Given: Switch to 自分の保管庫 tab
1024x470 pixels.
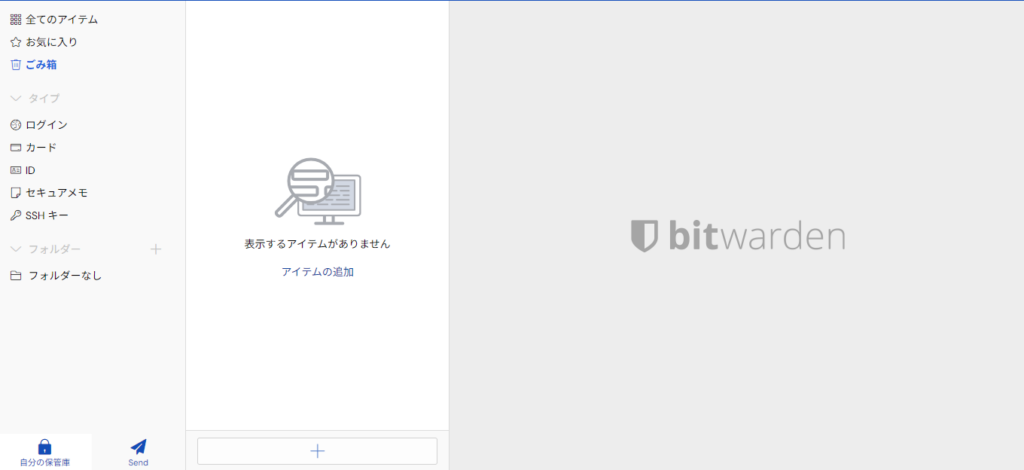Looking at the screenshot, I should pos(45,452).
